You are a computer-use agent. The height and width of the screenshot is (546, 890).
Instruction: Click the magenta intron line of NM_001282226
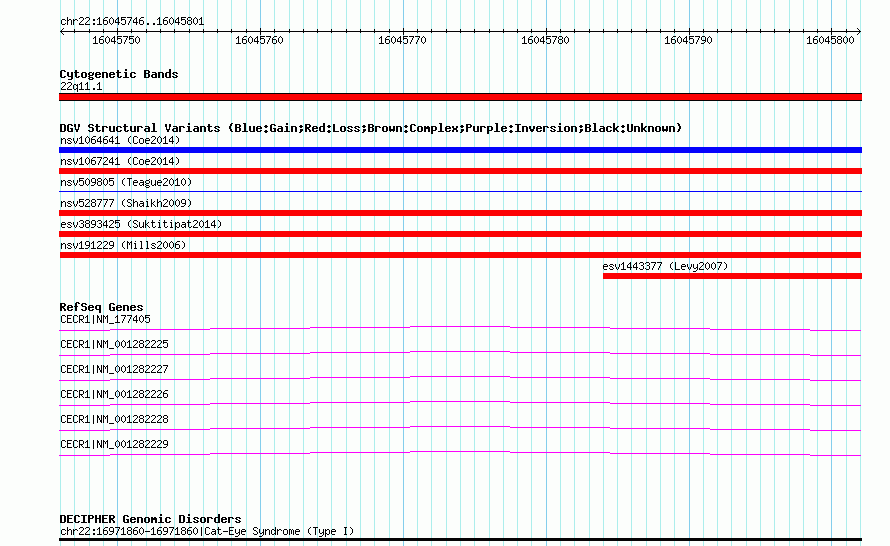[460, 403]
